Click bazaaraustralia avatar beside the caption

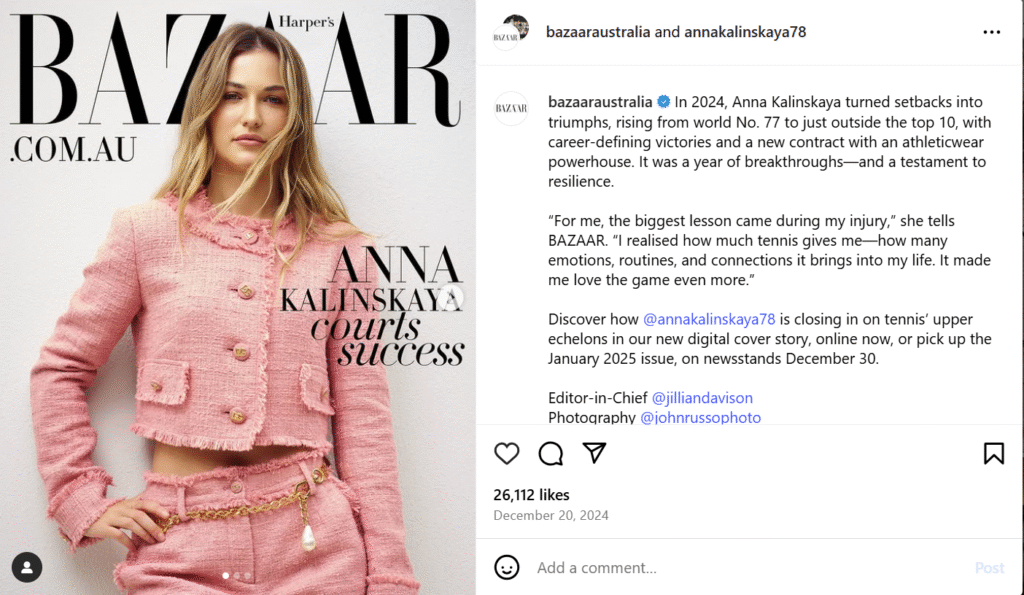tap(511, 108)
